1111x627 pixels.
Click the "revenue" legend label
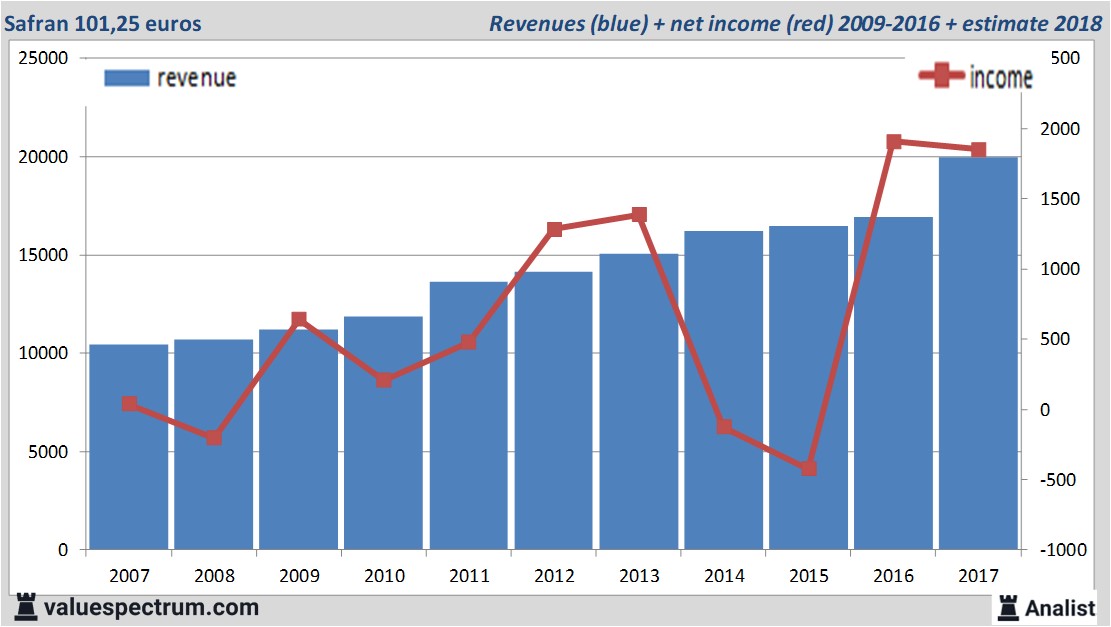pyautogui.click(x=196, y=78)
